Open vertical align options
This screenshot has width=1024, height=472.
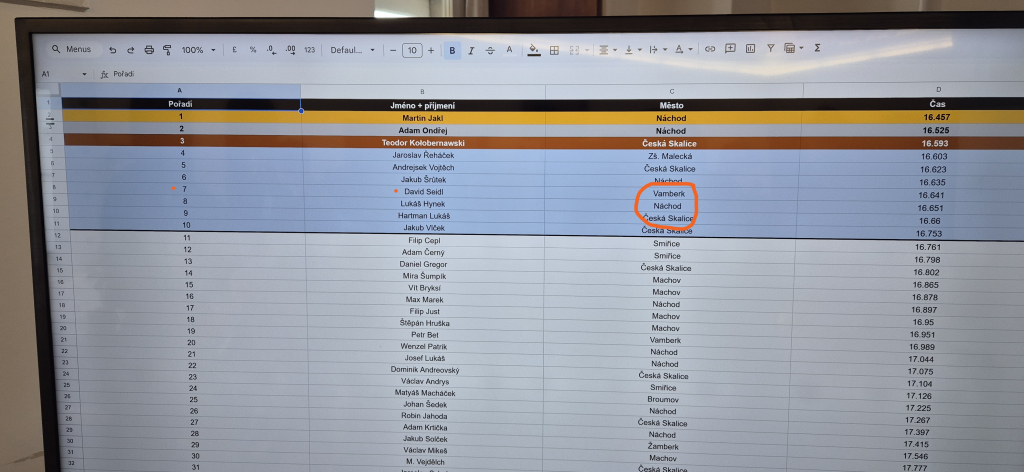point(633,50)
